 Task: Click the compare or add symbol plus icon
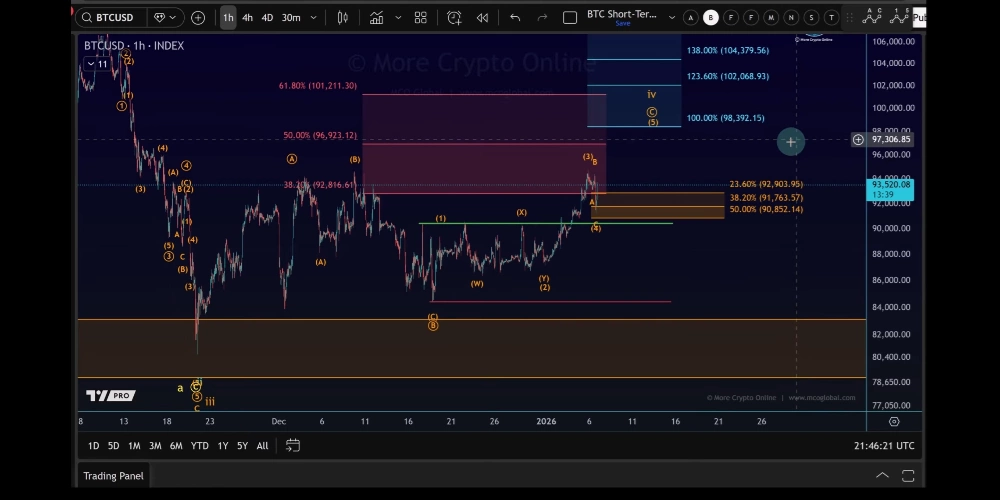pyautogui.click(x=198, y=17)
